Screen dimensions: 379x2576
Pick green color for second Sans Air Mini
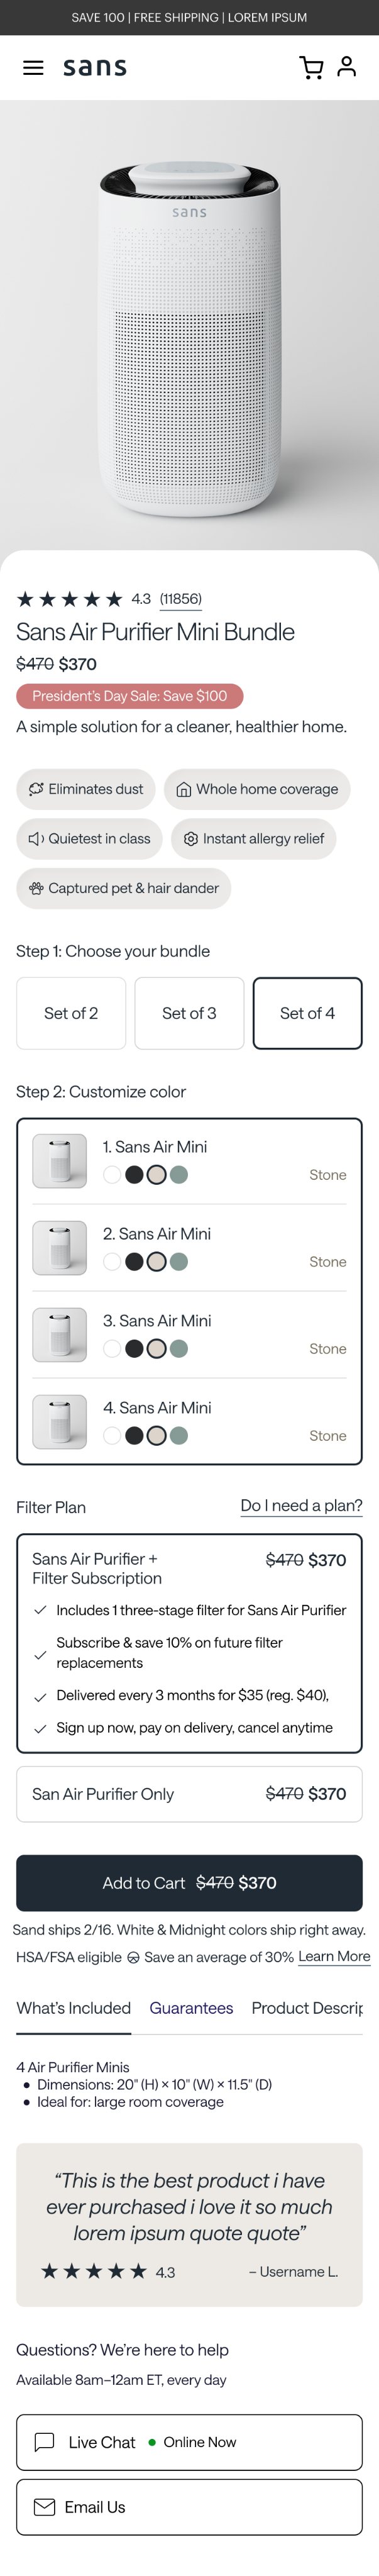pyautogui.click(x=179, y=1262)
